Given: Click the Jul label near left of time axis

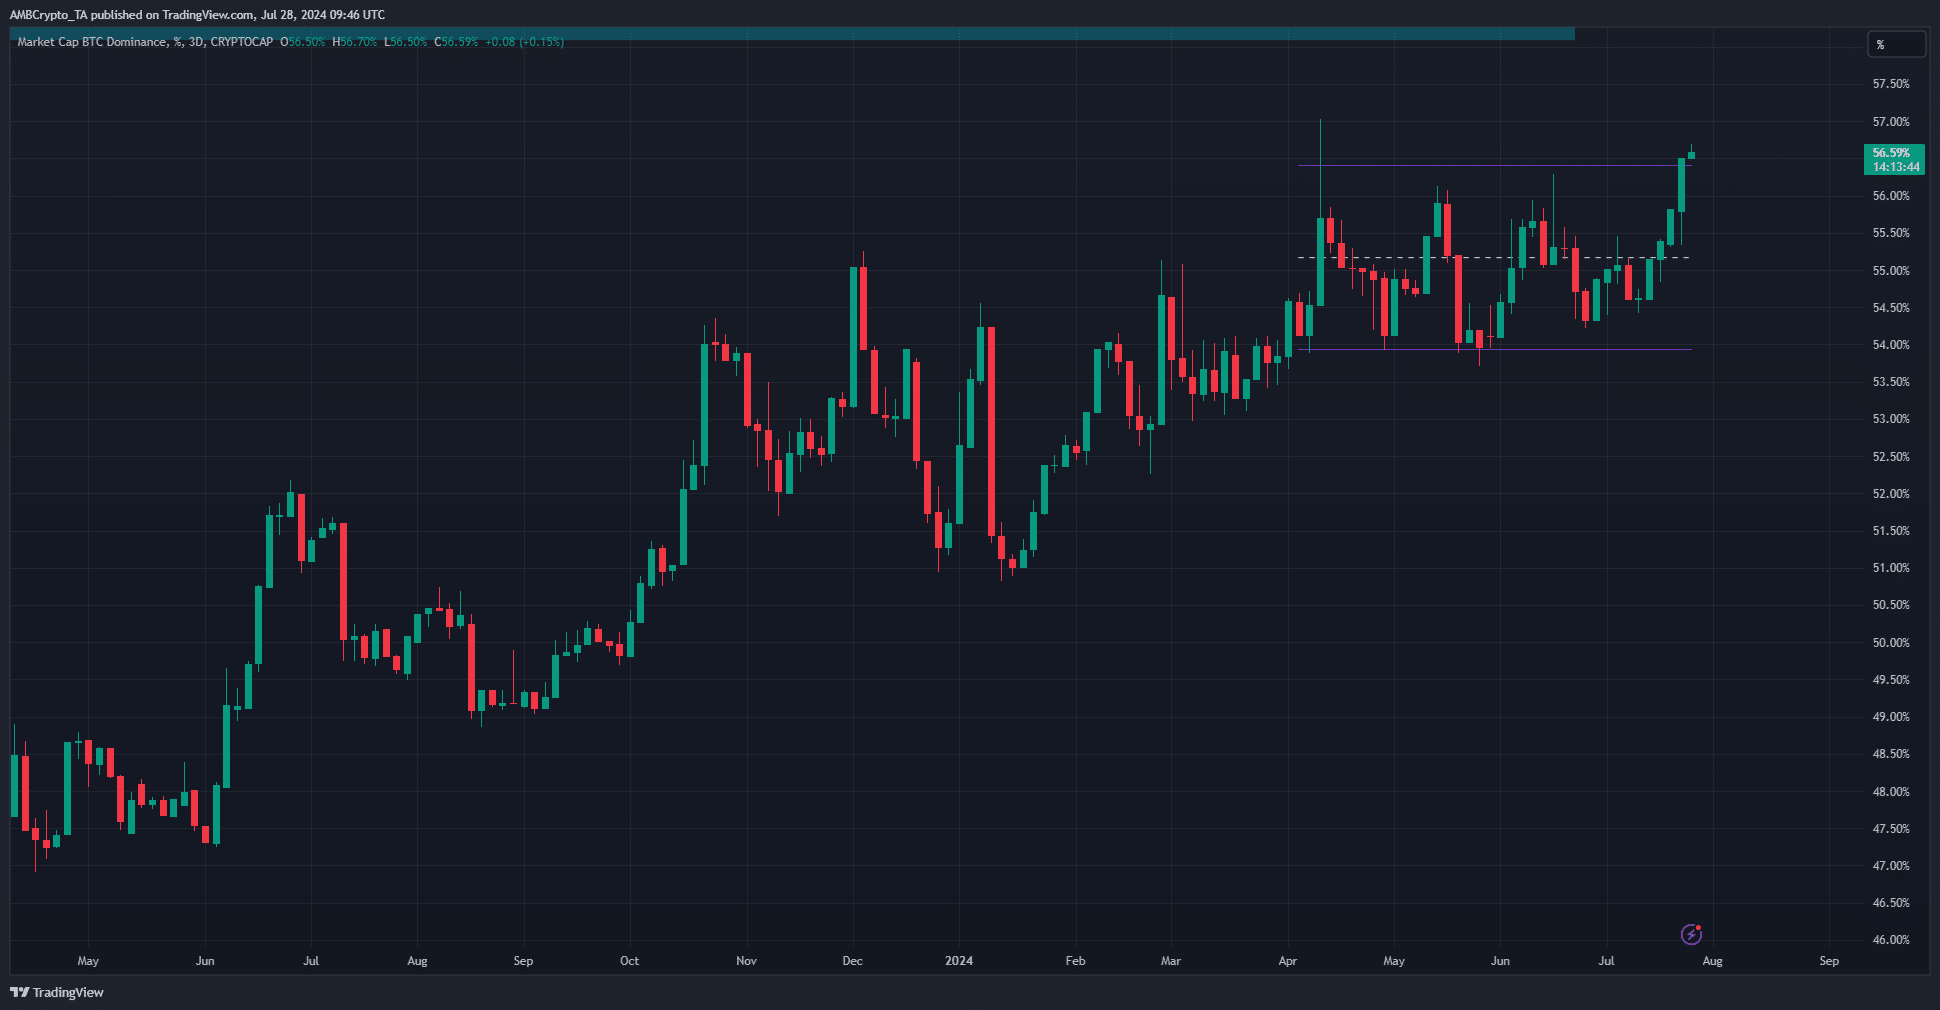Looking at the screenshot, I should coord(311,961).
